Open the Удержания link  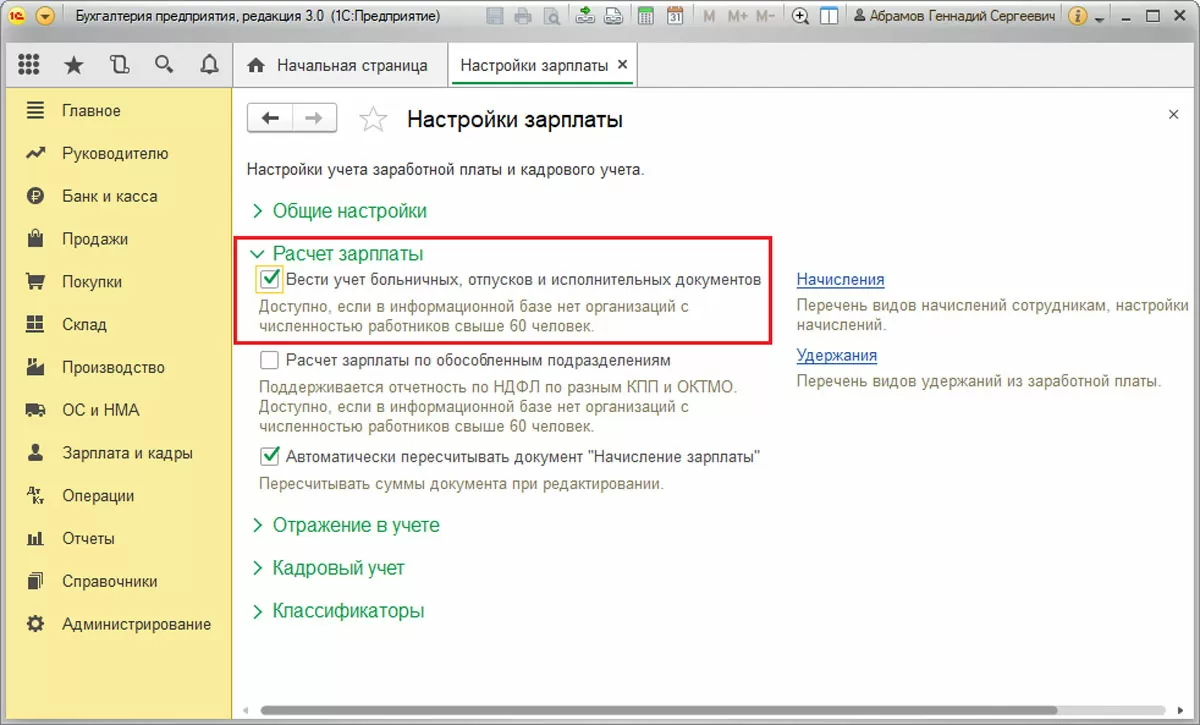point(837,355)
